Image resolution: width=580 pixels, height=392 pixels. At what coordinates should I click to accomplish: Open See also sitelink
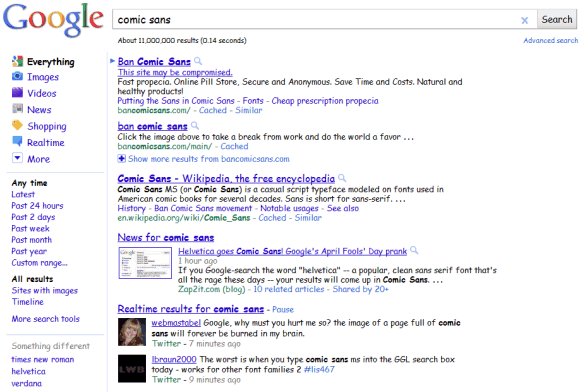(343, 209)
